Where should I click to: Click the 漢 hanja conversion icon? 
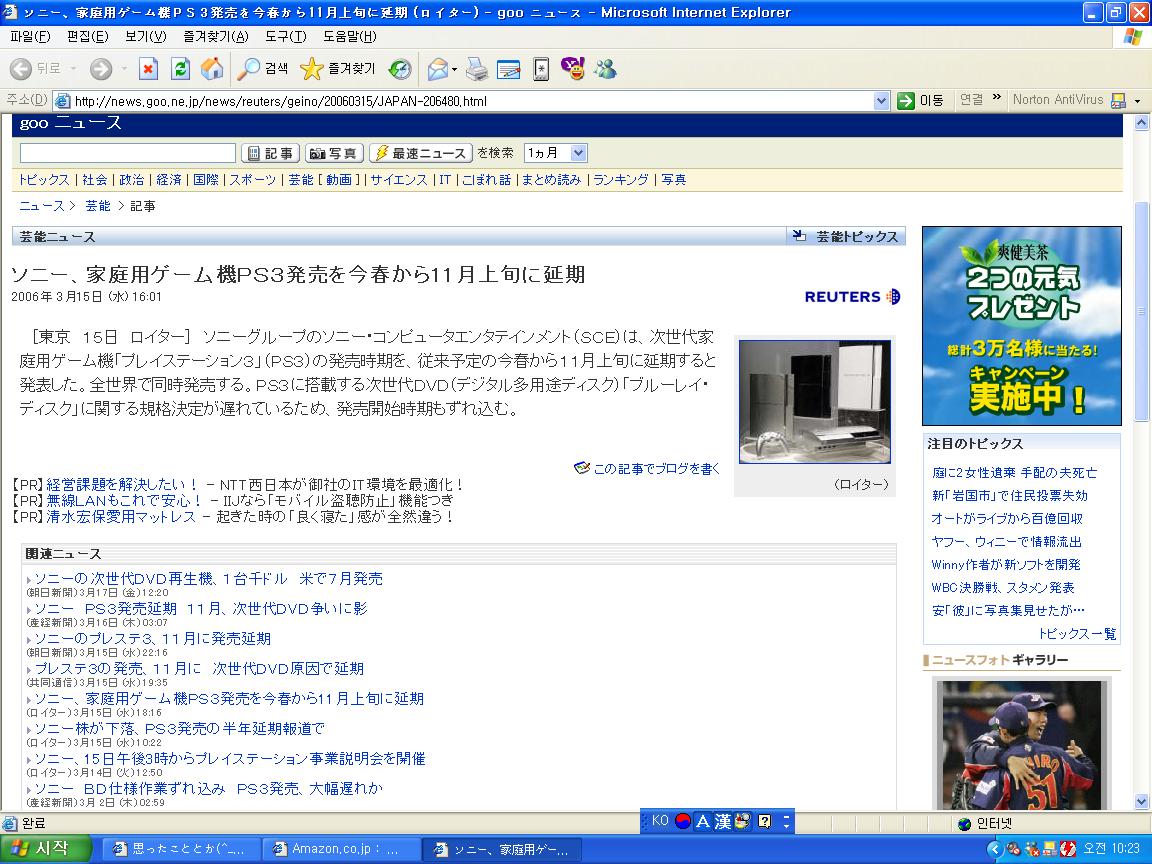click(x=723, y=821)
